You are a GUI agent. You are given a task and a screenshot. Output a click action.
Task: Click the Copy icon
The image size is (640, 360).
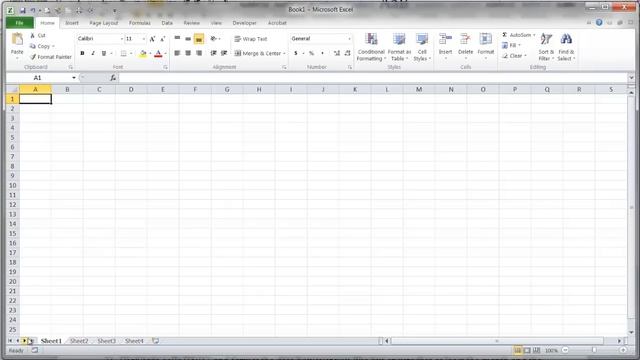point(33,46)
